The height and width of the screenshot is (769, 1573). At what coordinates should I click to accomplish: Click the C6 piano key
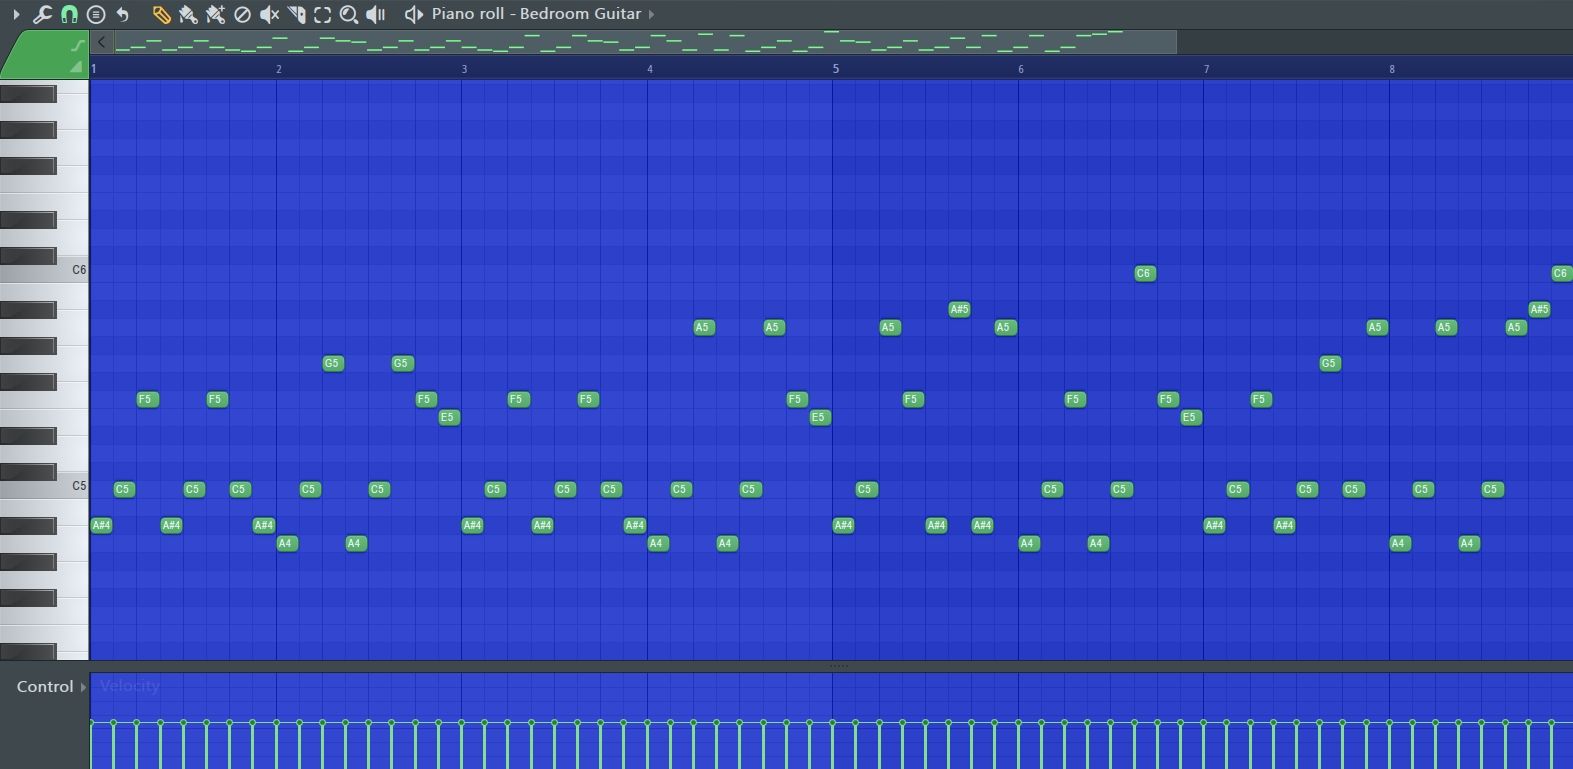click(x=44, y=272)
